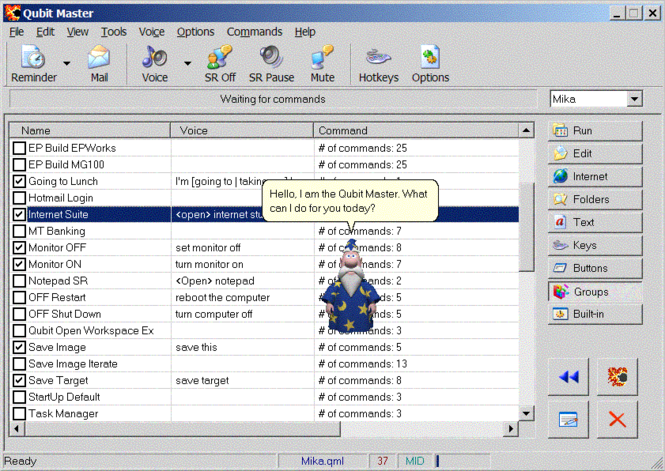The image size is (665, 471).
Task: Enable the Hotmail Login checkbox
Action: click(19, 198)
